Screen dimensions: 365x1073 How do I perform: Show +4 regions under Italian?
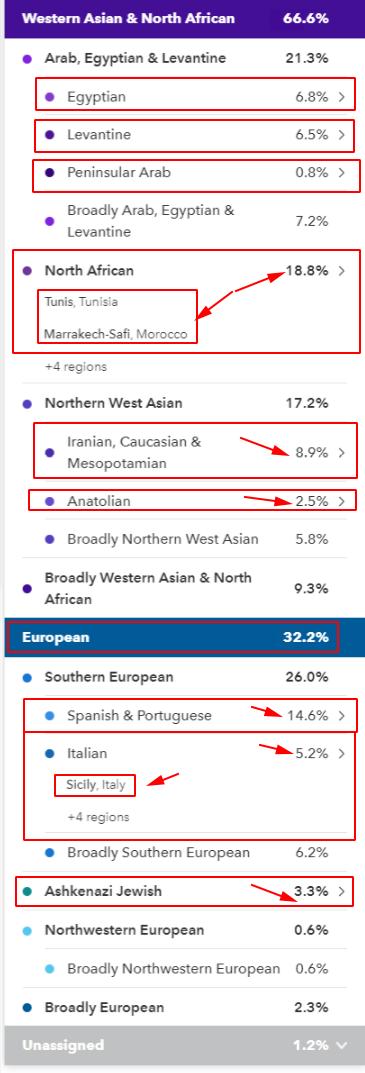tap(98, 817)
